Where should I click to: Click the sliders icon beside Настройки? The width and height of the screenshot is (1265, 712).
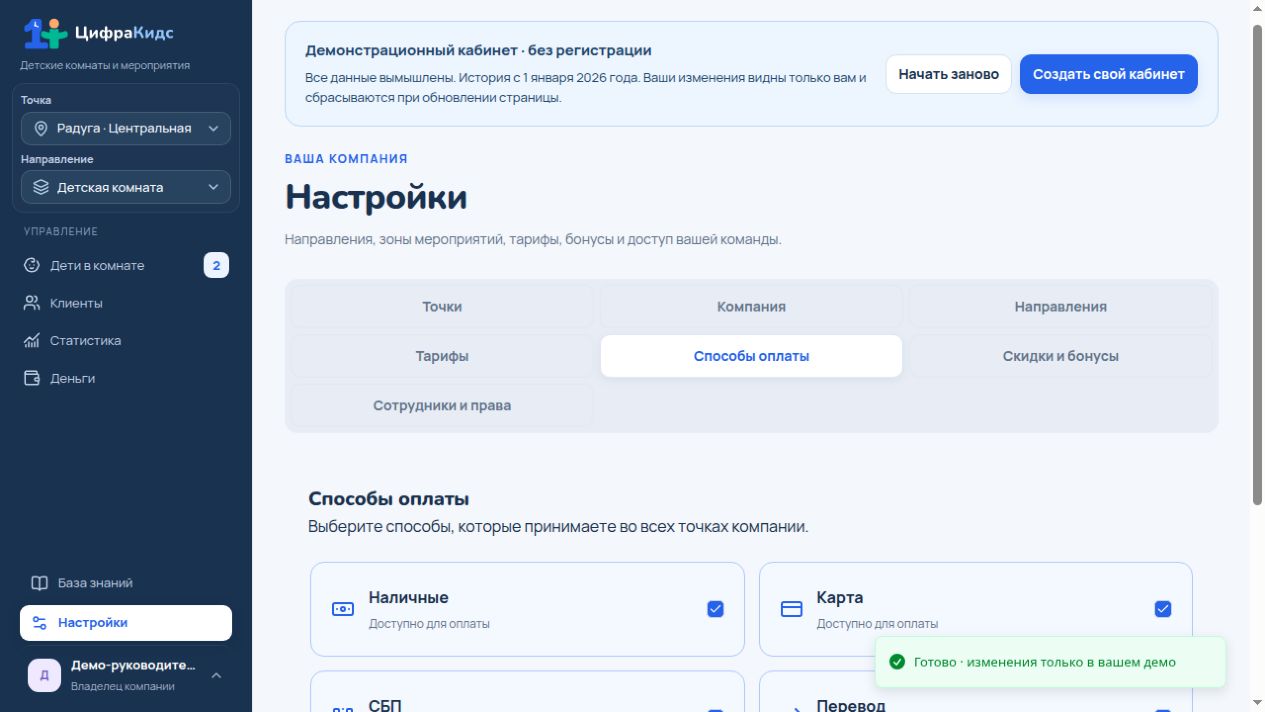(39, 622)
